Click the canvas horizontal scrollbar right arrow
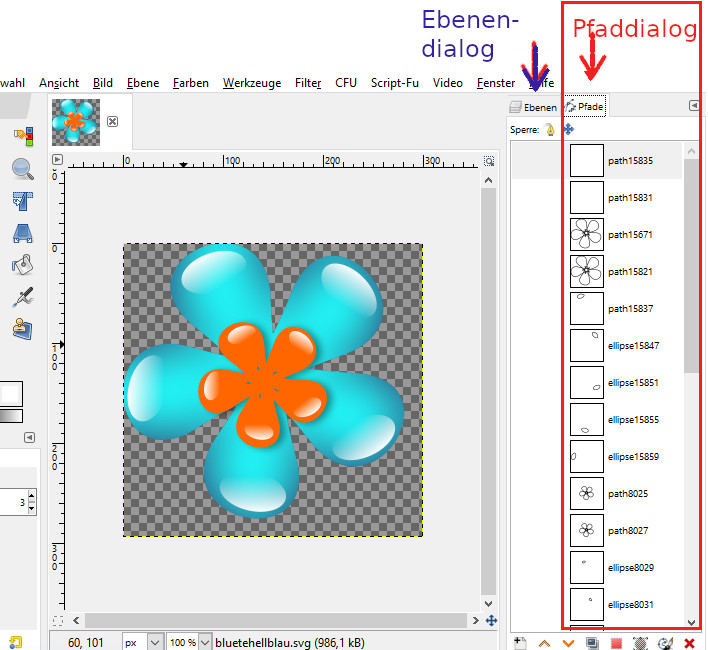708x650 pixels. pos(475,621)
